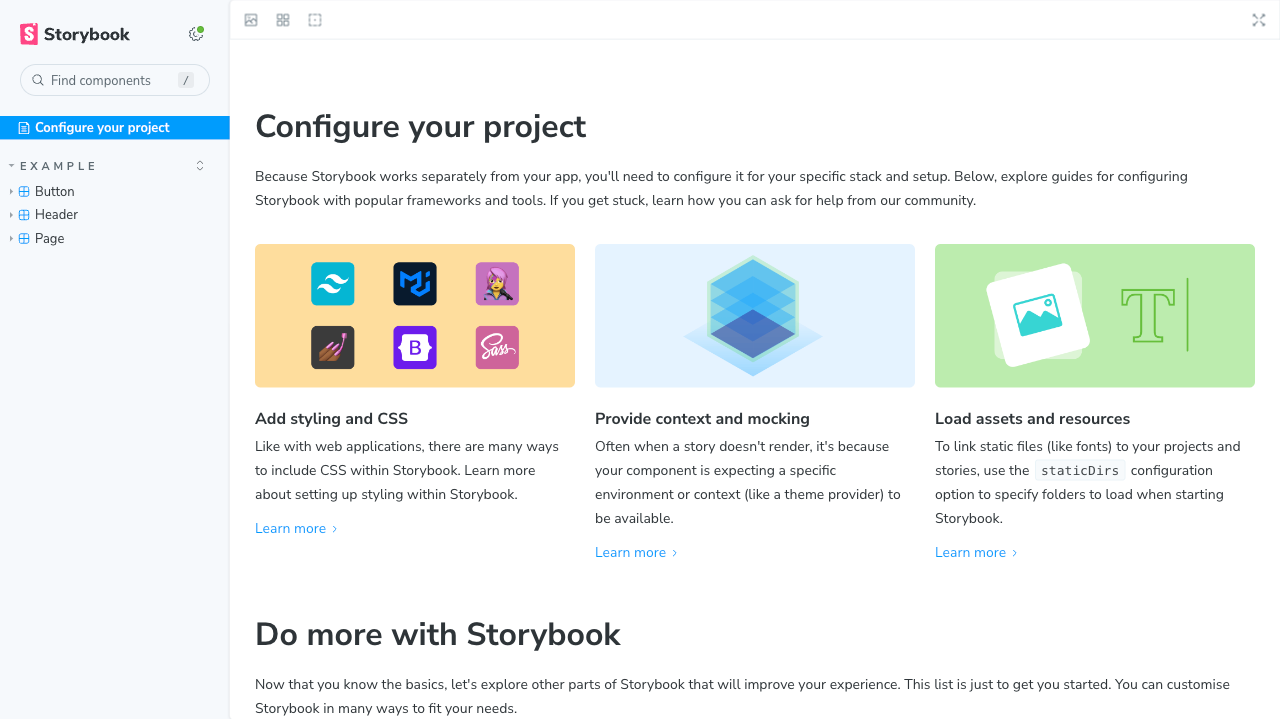Open the Storybook settings gear menu
The height and width of the screenshot is (719, 1280).
coord(196,34)
